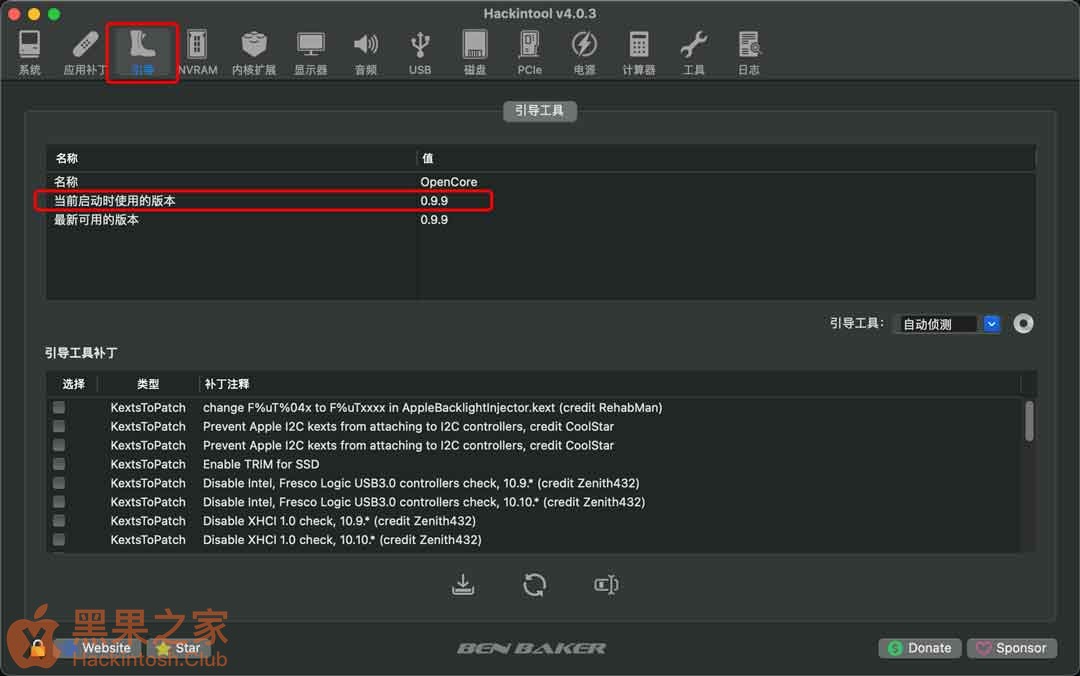Open the 电源 (Power) toolbar section
This screenshot has width=1080, height=676.
pyautogui.click(x=584, y=52)
